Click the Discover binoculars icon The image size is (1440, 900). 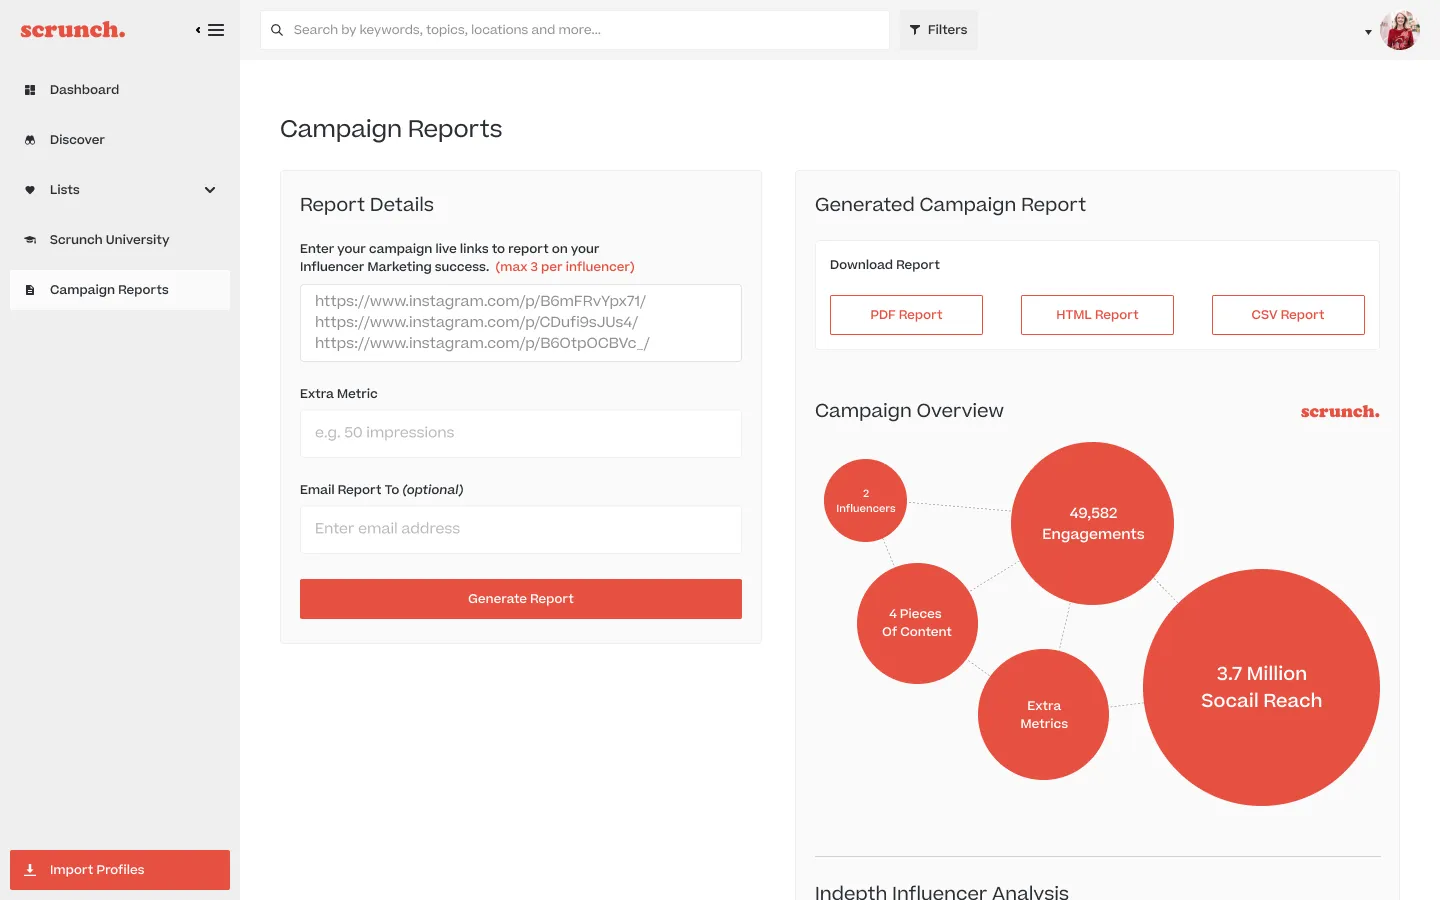coord(30,140)
